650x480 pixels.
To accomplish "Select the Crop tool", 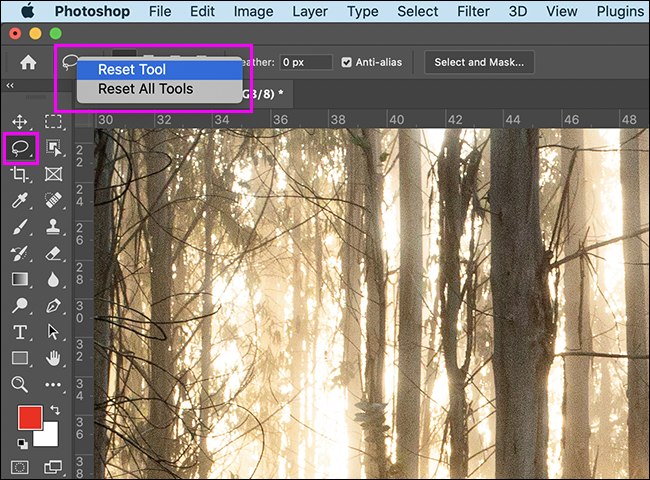I will coord(20,175).
